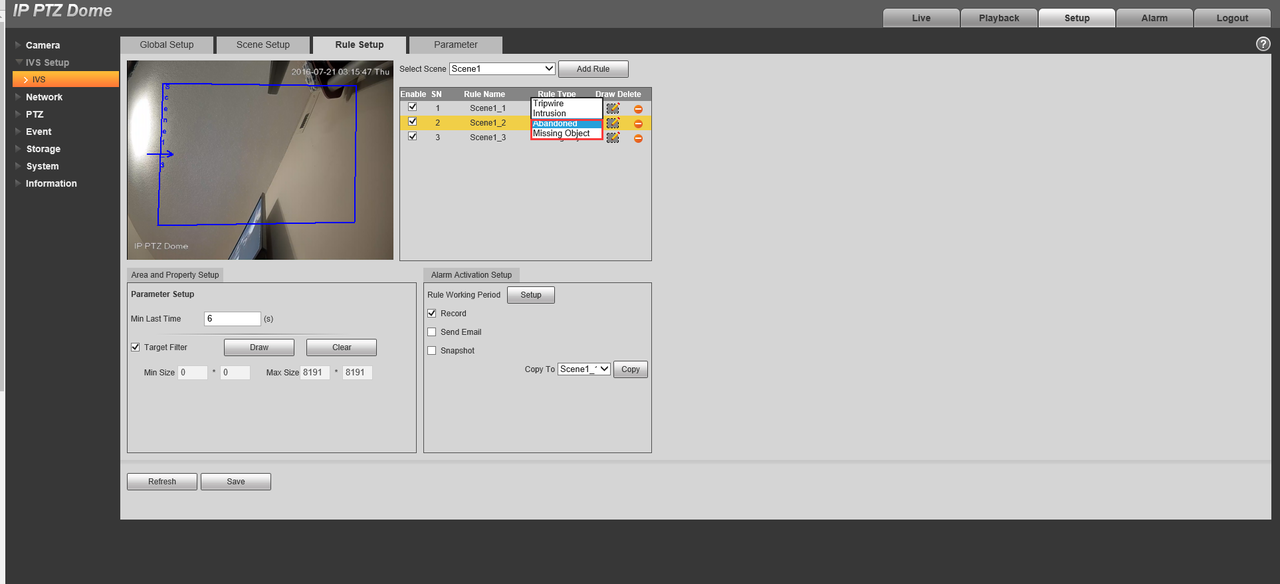Click the Save button
The width and height of the screenshot is (1280, 584).
point(236,481)
